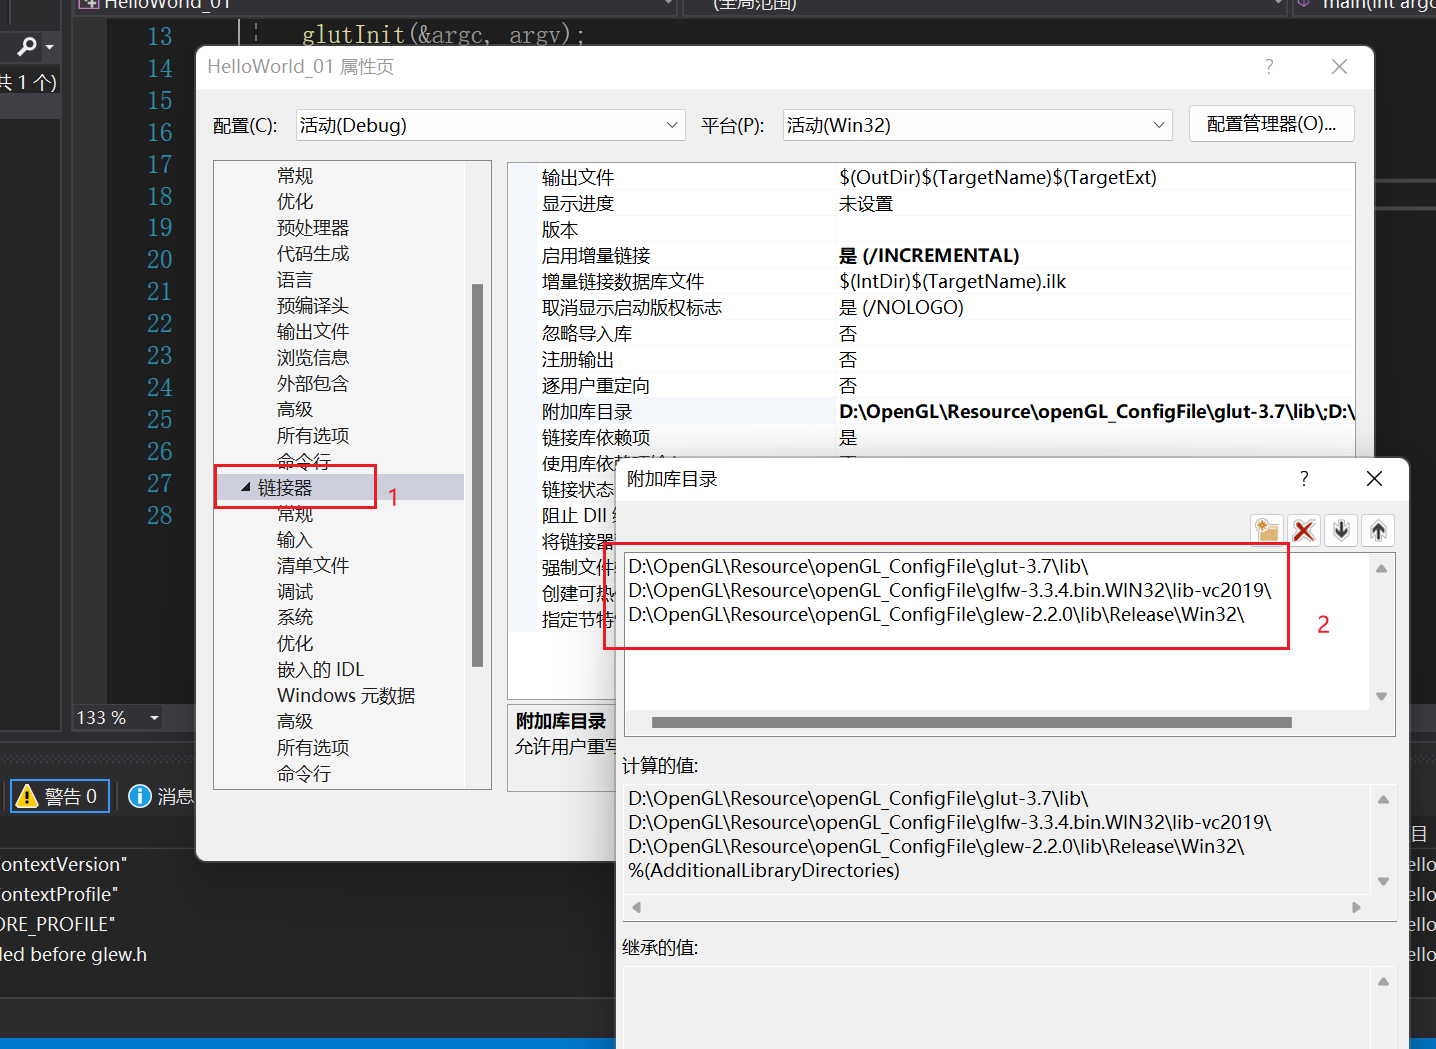
Task: Select 预处理器 in the tree
Action: pyautogui.click(x=313, y=228)
